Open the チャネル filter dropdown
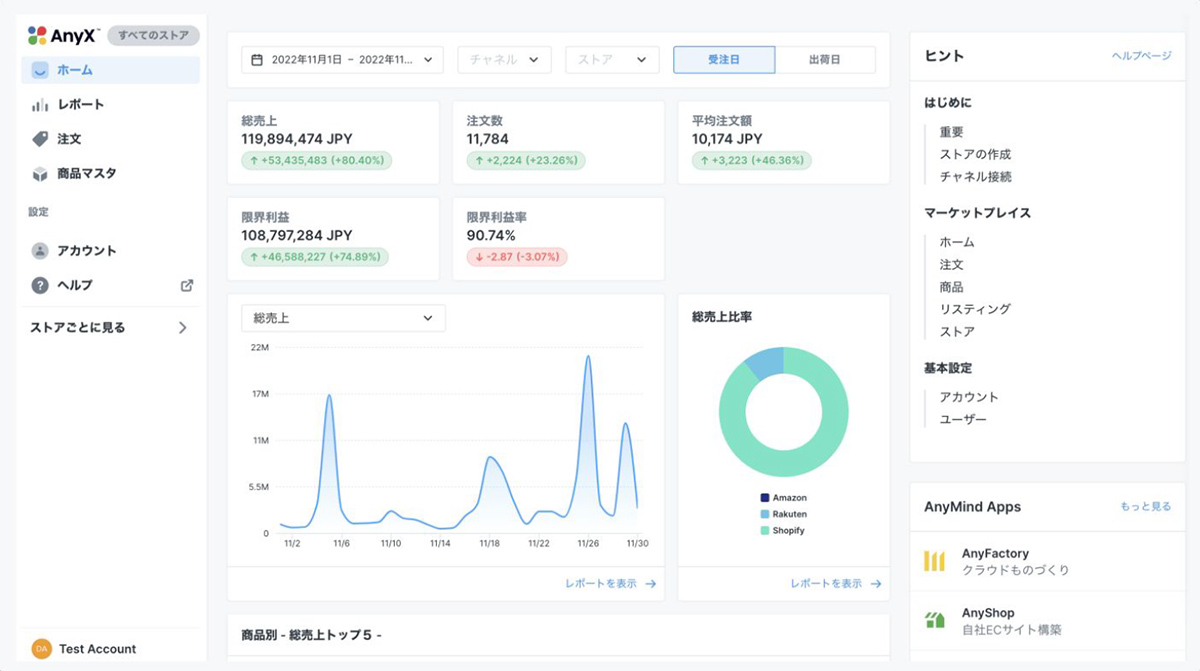This screenshot has height=671, width=1200. tap(504, 60)
